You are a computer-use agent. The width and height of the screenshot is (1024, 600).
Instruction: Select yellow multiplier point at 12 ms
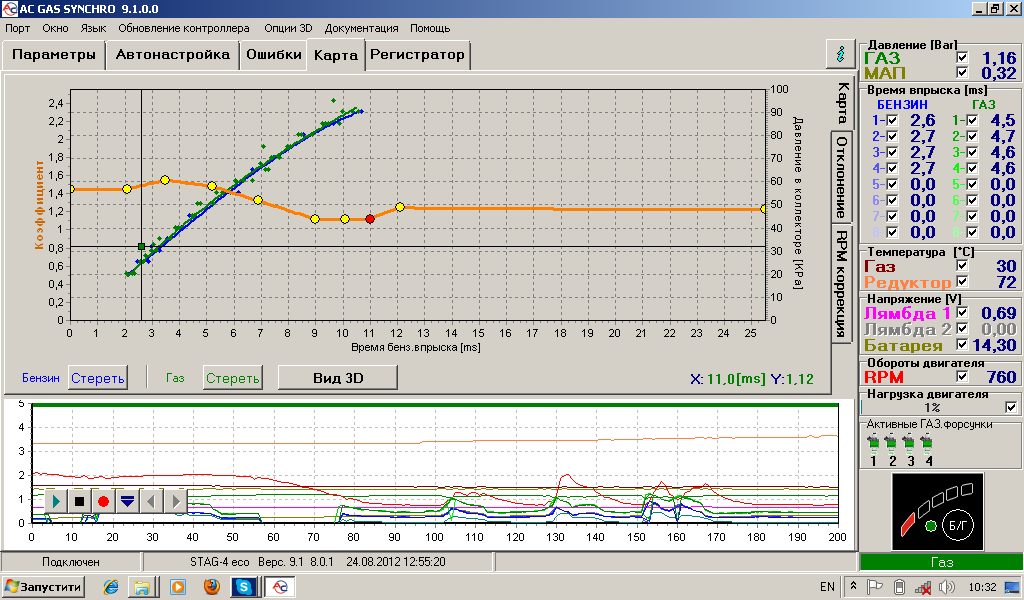[400, 207]
